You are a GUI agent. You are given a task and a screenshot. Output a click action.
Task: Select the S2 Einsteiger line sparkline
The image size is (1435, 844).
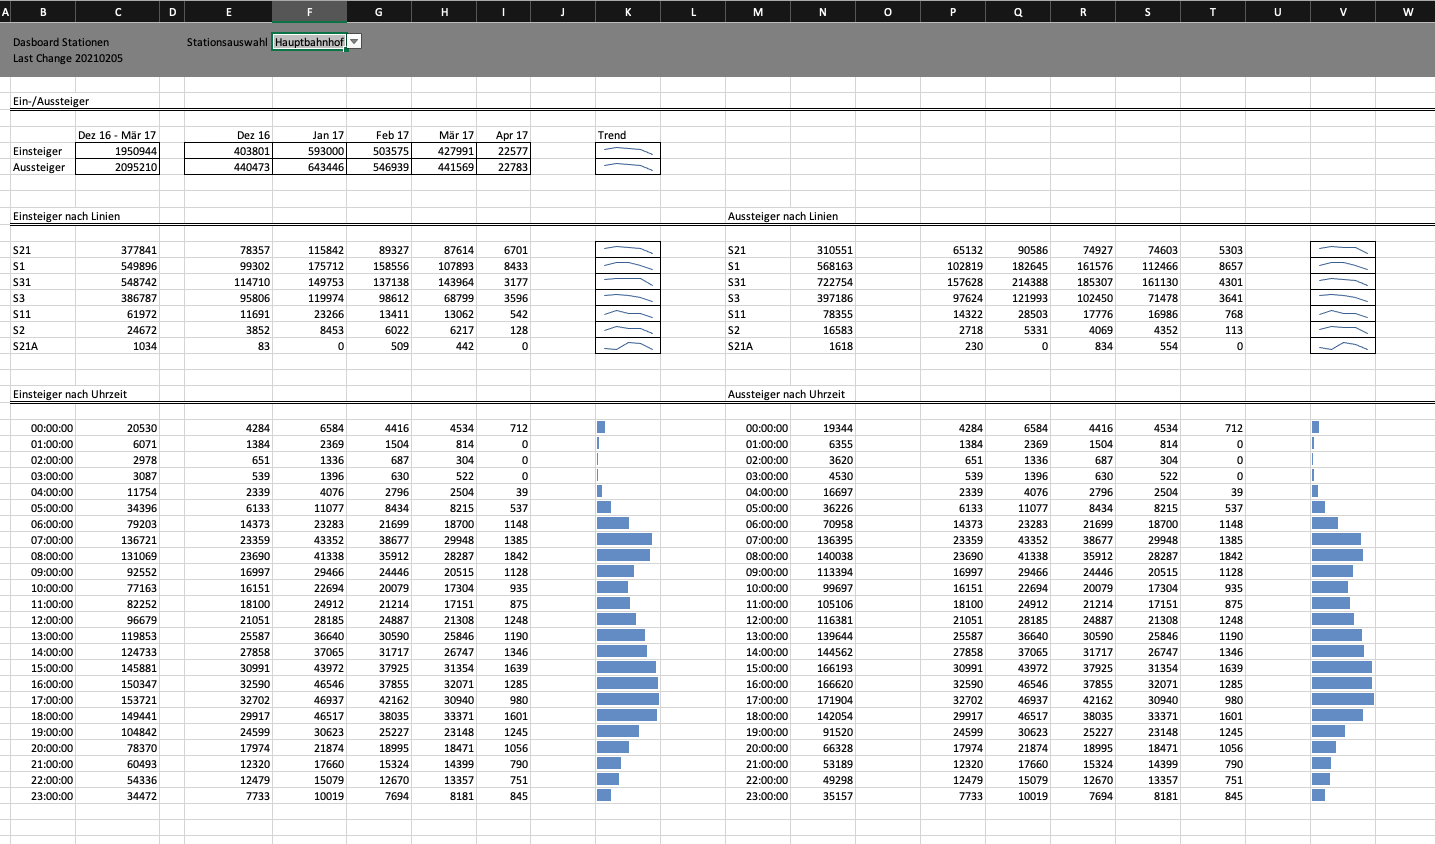coord(627,330)
